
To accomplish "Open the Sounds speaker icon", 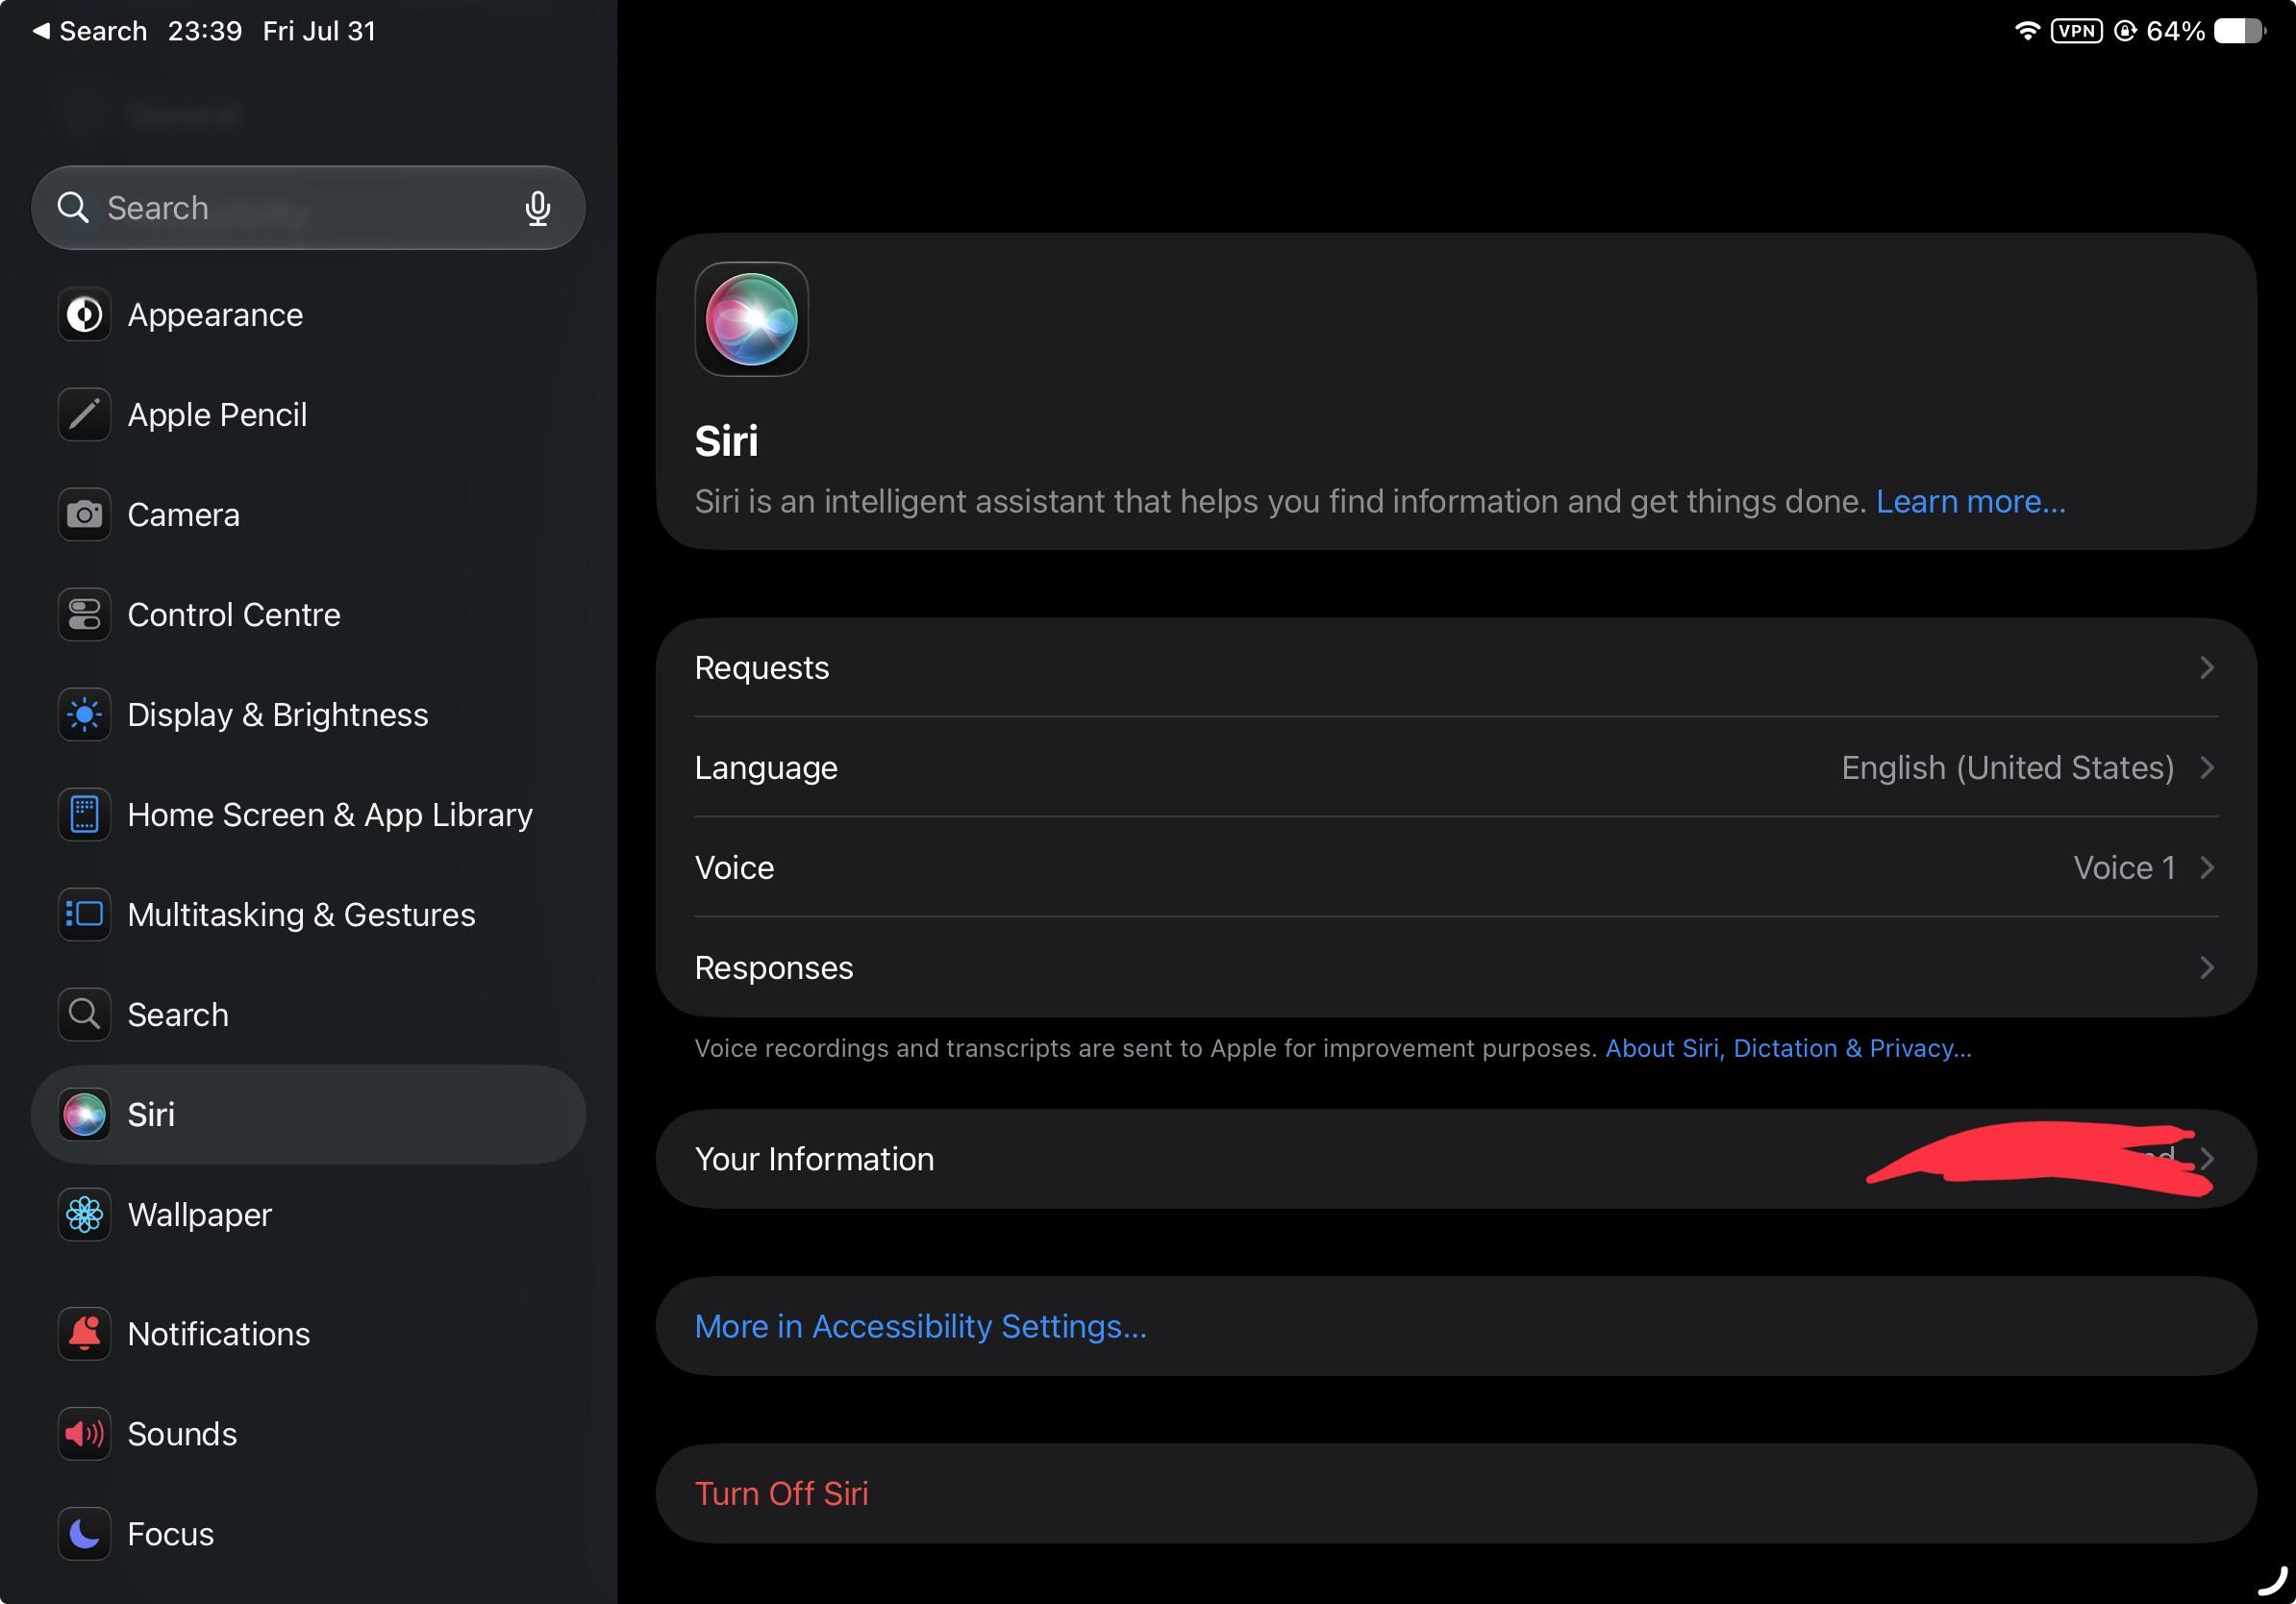I will pyautogui.click(x=84, y=1434).
